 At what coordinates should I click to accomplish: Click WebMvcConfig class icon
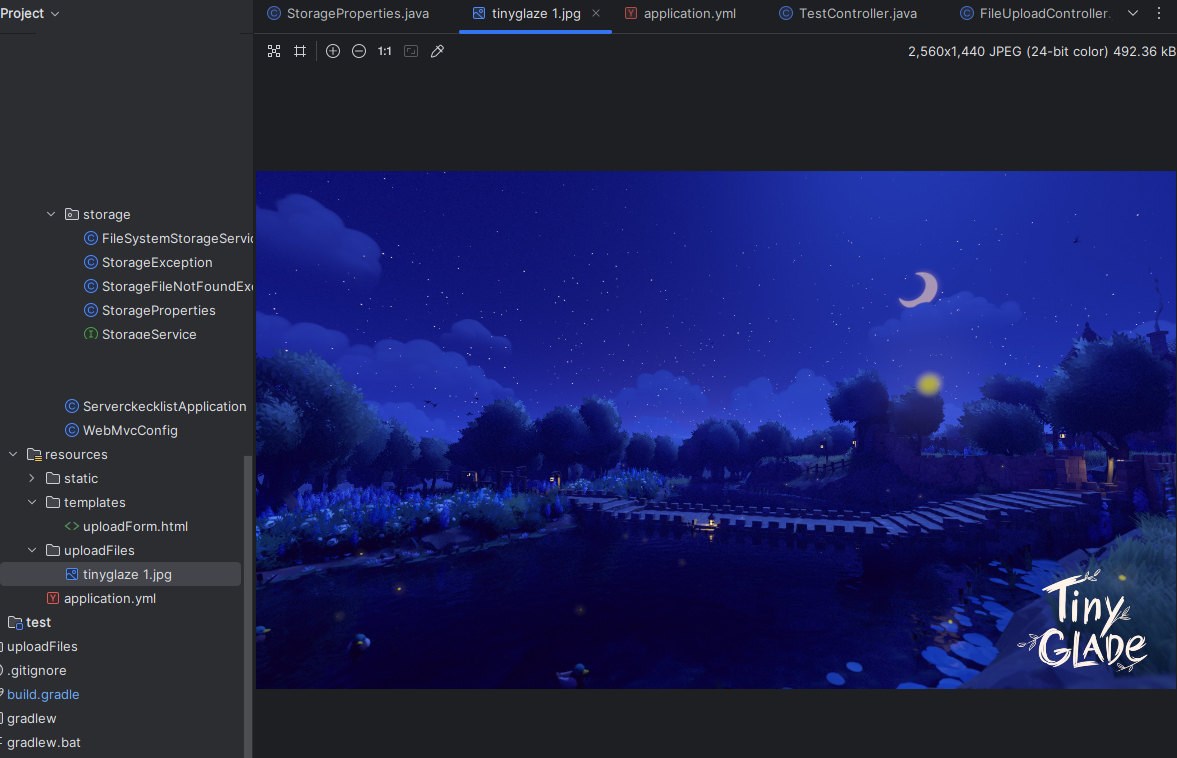click(72, 431)
